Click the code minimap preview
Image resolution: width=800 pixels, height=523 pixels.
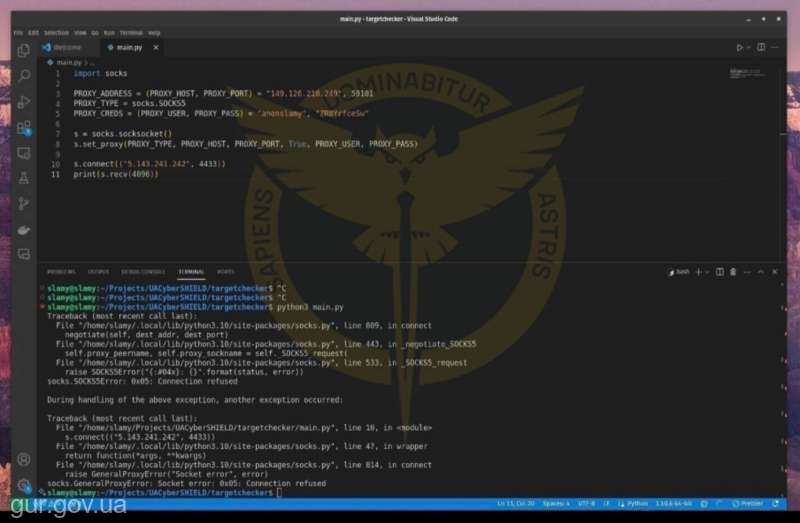pyautogui.click(x=747, y=73)
